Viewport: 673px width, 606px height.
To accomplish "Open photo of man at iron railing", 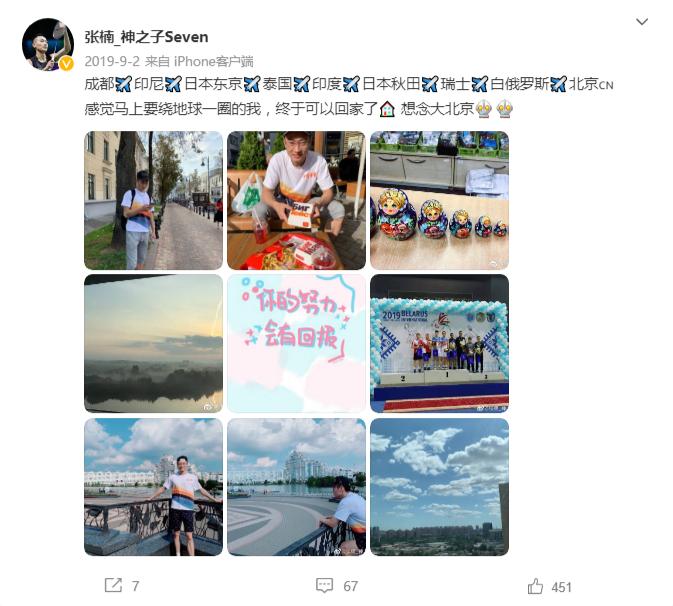I will 153,487.
